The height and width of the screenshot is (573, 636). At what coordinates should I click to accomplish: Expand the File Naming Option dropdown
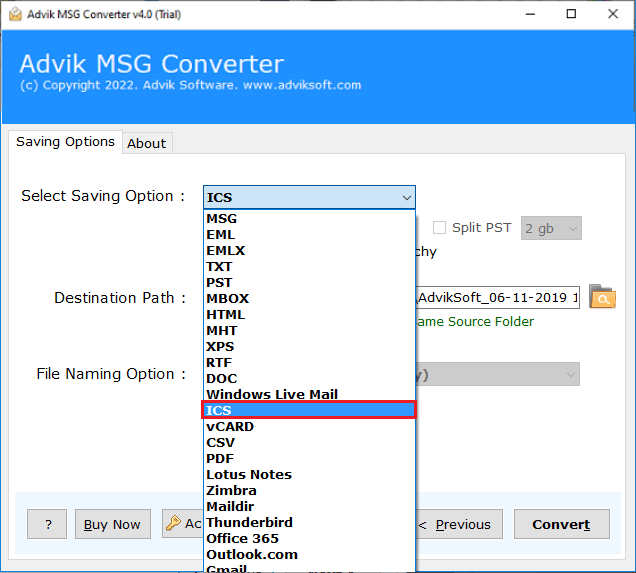pos(571,374)
